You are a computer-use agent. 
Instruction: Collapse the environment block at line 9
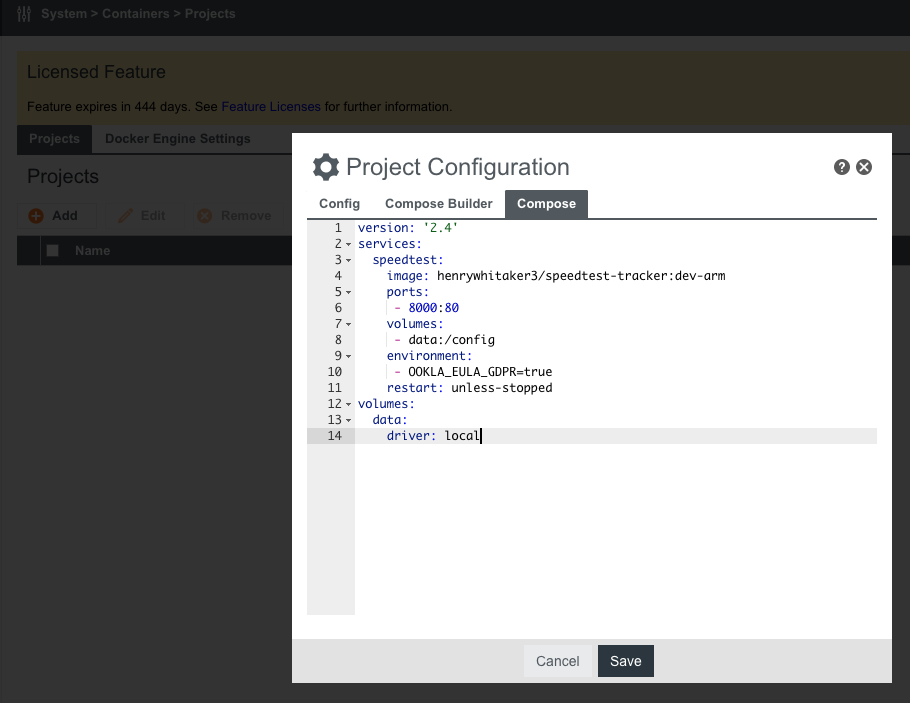[348, 356]
